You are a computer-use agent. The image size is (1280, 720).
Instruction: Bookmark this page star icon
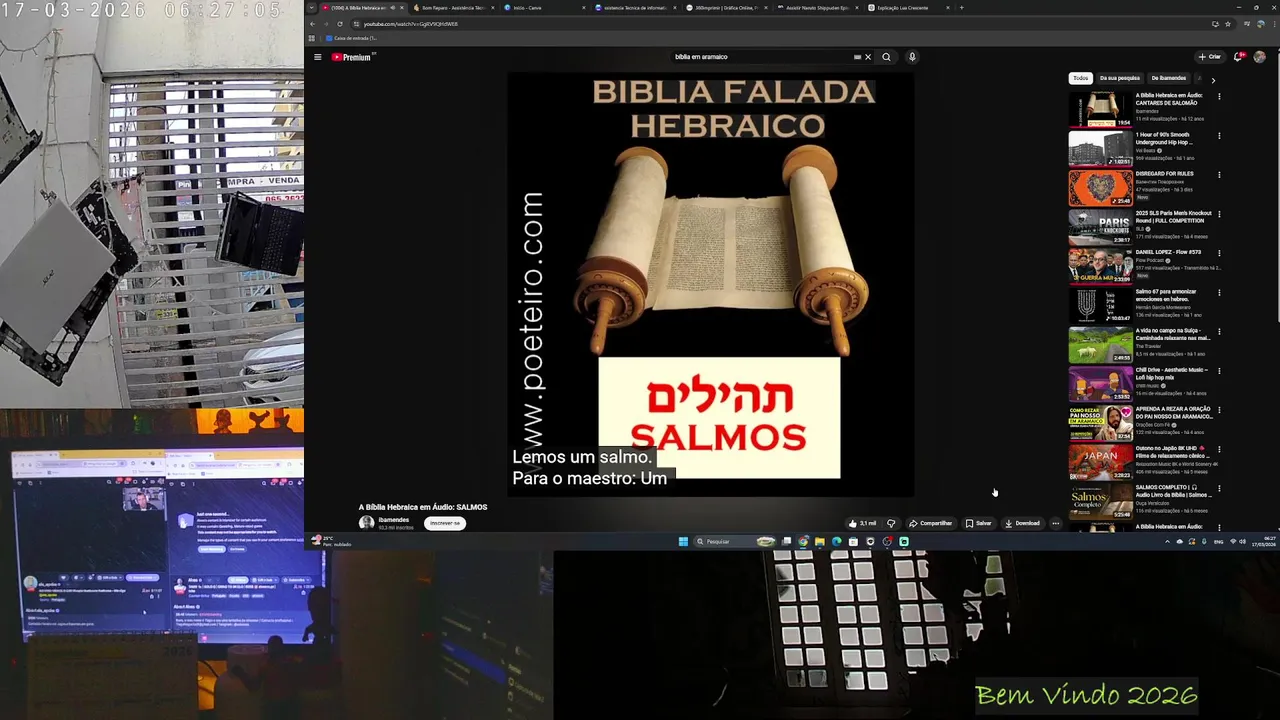click(x=1228, y=24)
